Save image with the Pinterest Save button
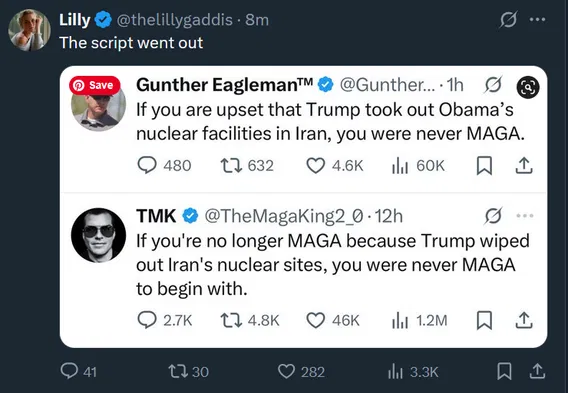This screenshot has width=568, height=393. (x=95, y=85)
